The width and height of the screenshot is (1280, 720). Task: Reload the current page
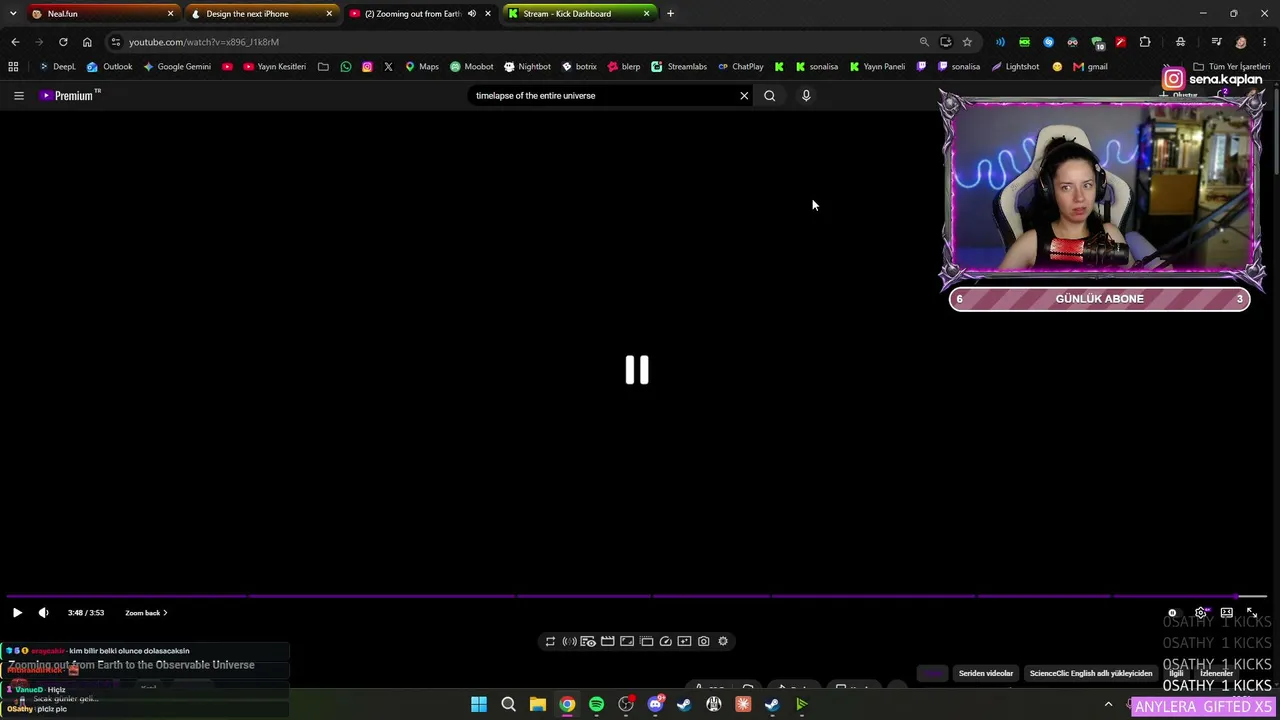coord(63,42)
